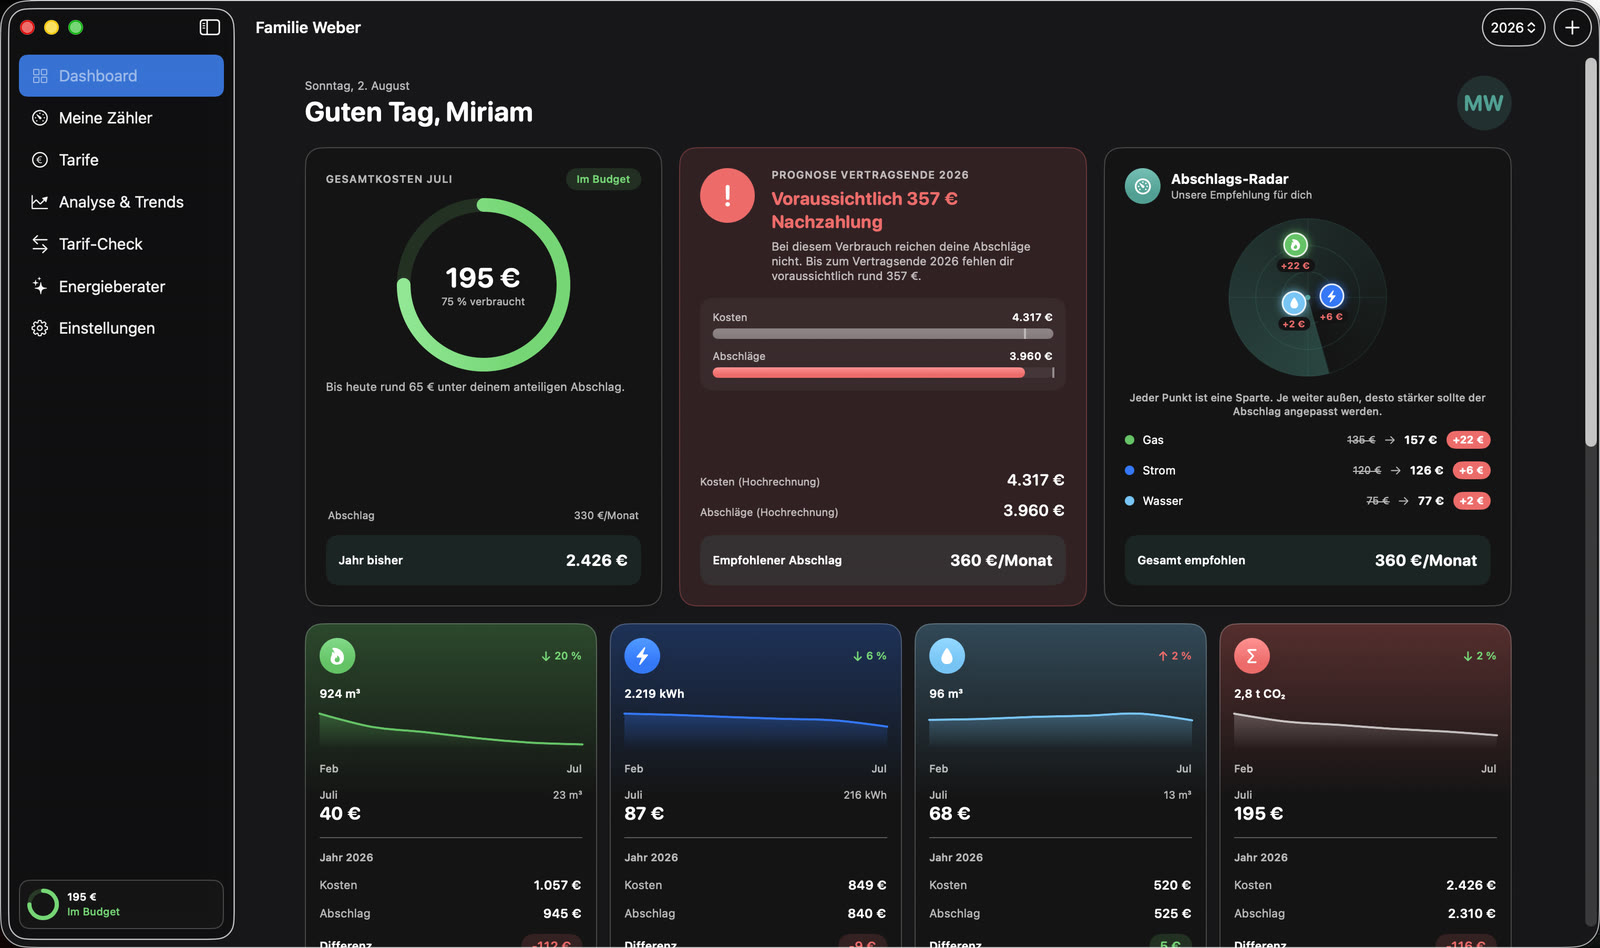Image resolution: width=1600 pixels, height=948 pixels.
Task: Click the Familie Weber title
Action: pos(308,28)
